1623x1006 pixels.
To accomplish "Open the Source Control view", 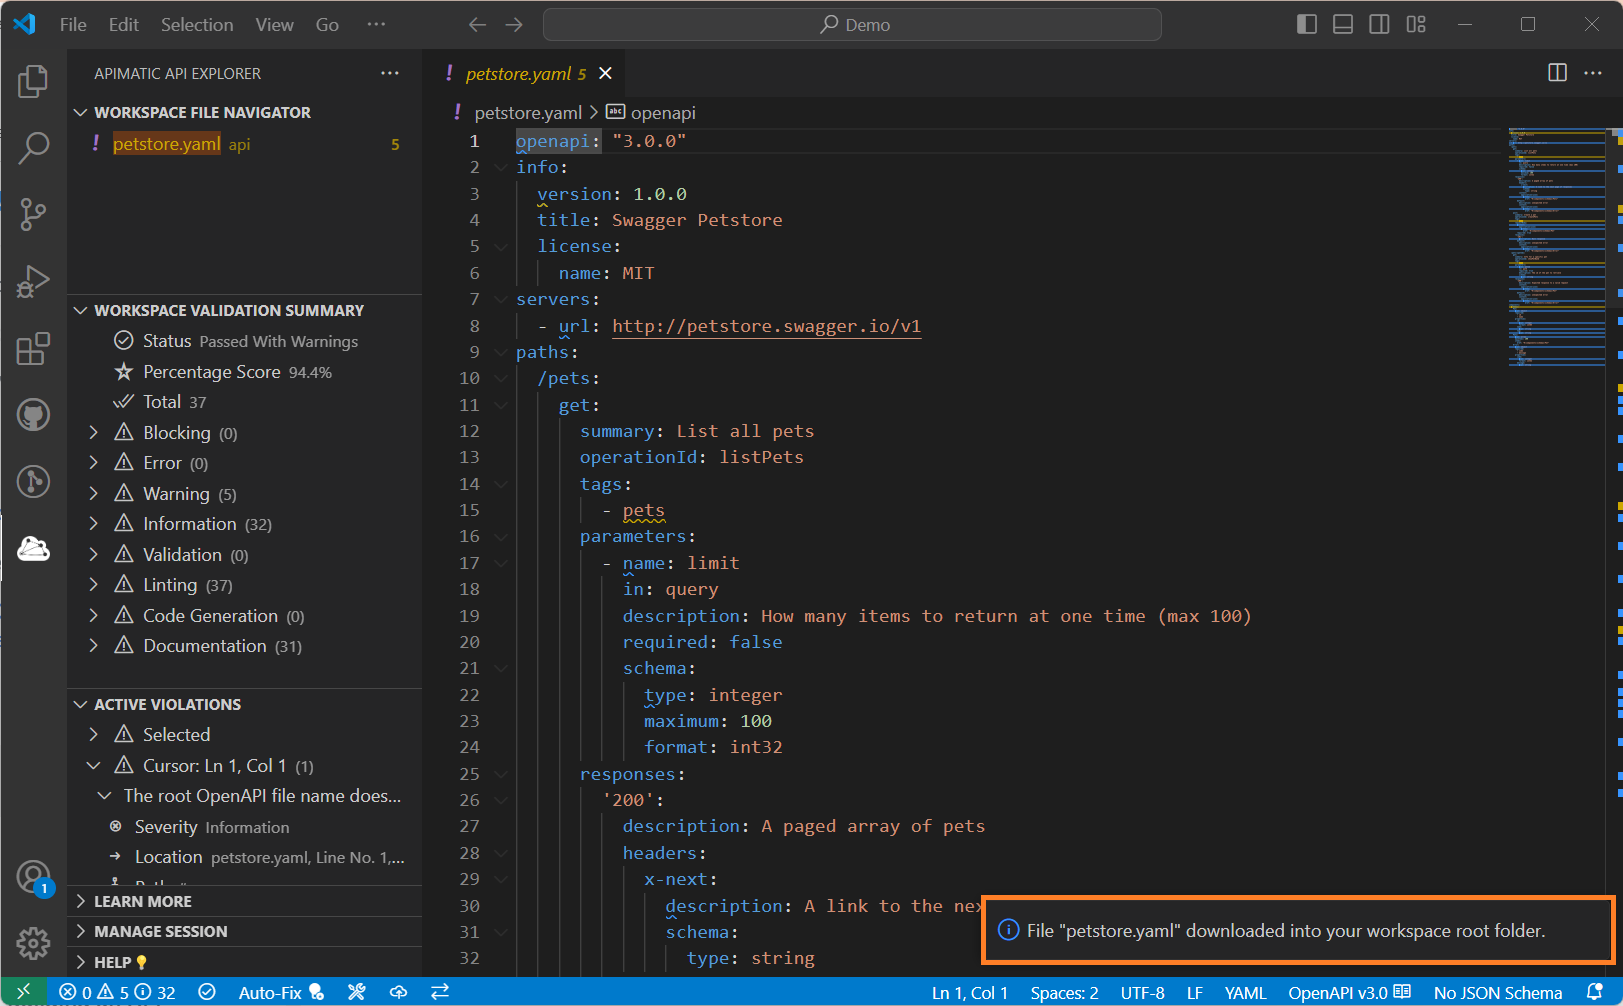I will [33, 214].
